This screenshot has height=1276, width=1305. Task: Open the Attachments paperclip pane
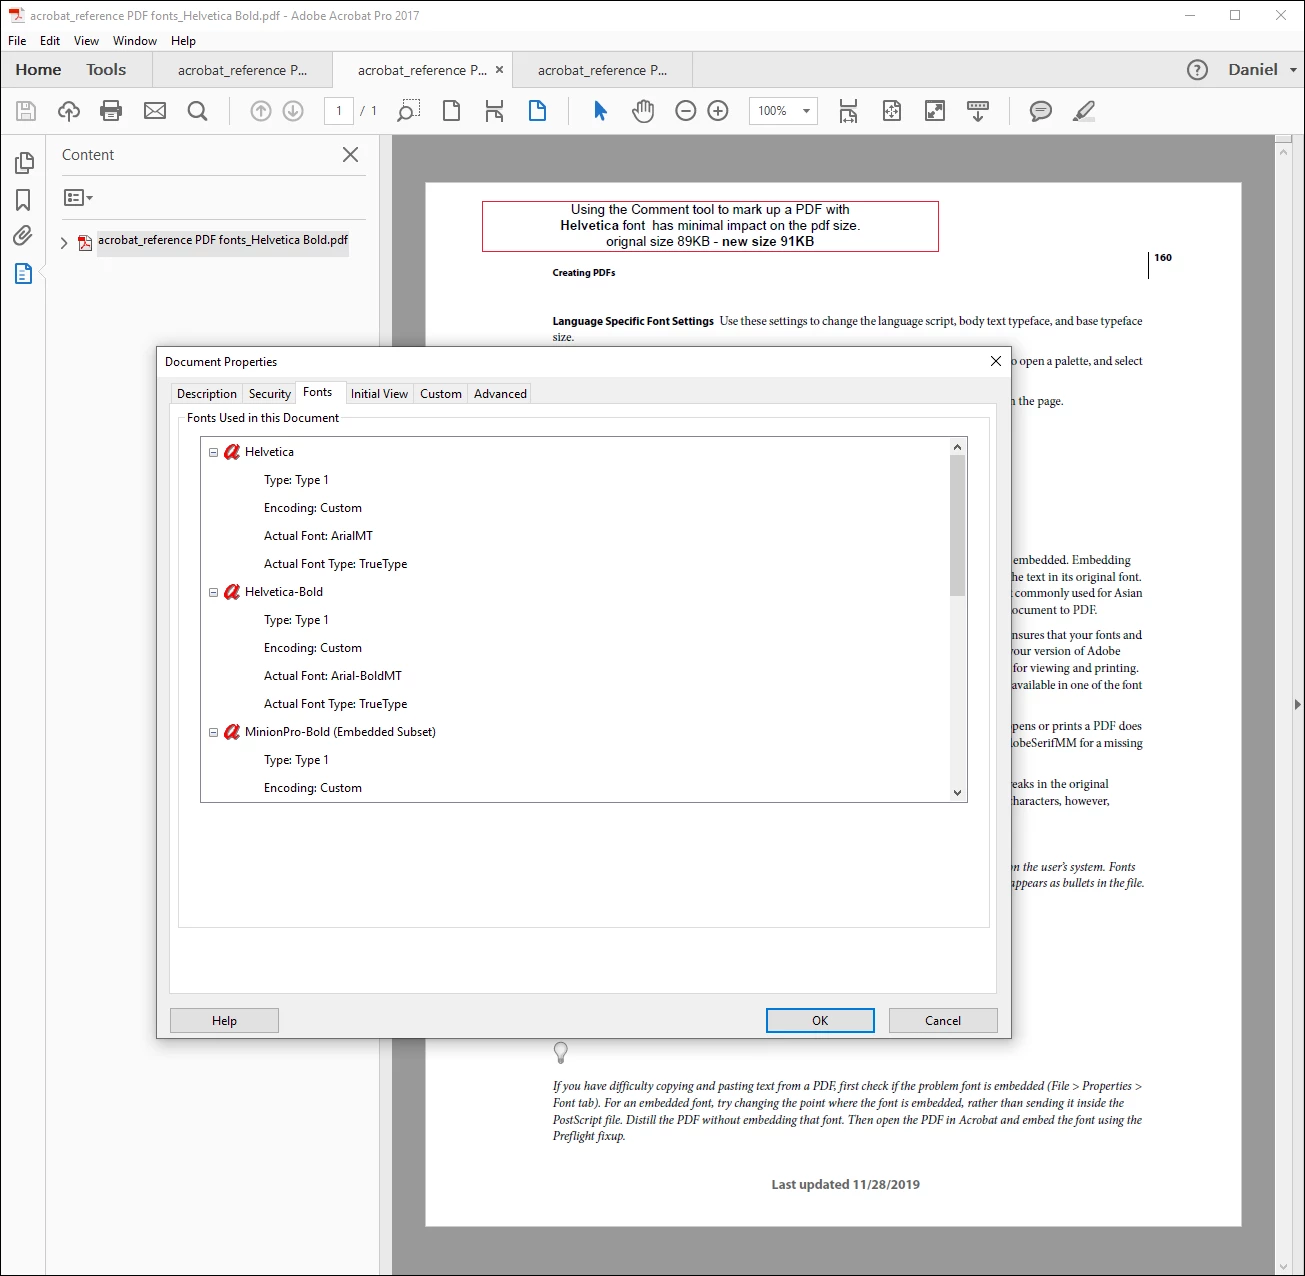tap(23, 236)
